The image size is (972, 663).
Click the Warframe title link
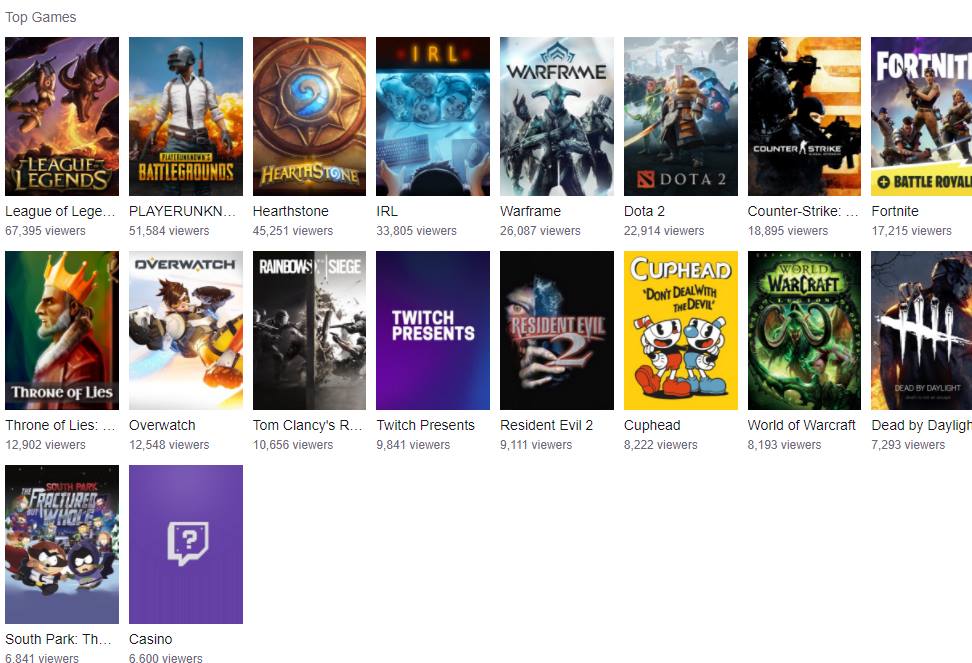531,211
